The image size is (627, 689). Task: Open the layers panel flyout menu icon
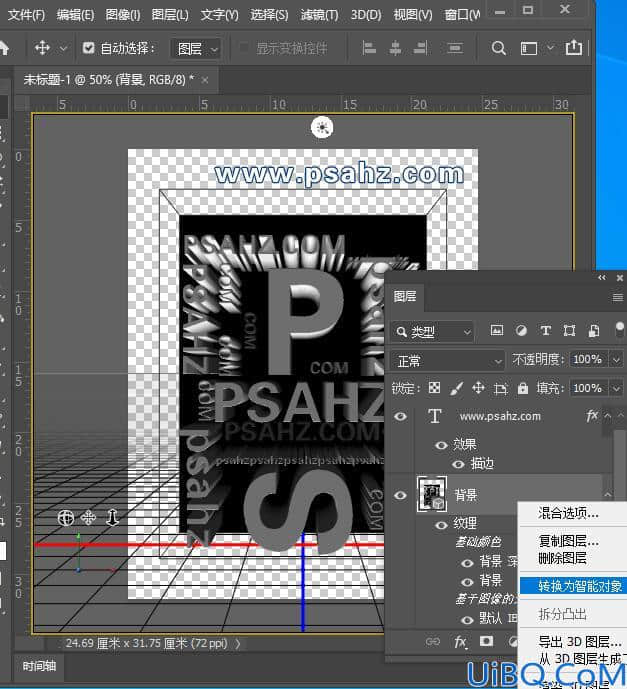[x=617, y=298]
